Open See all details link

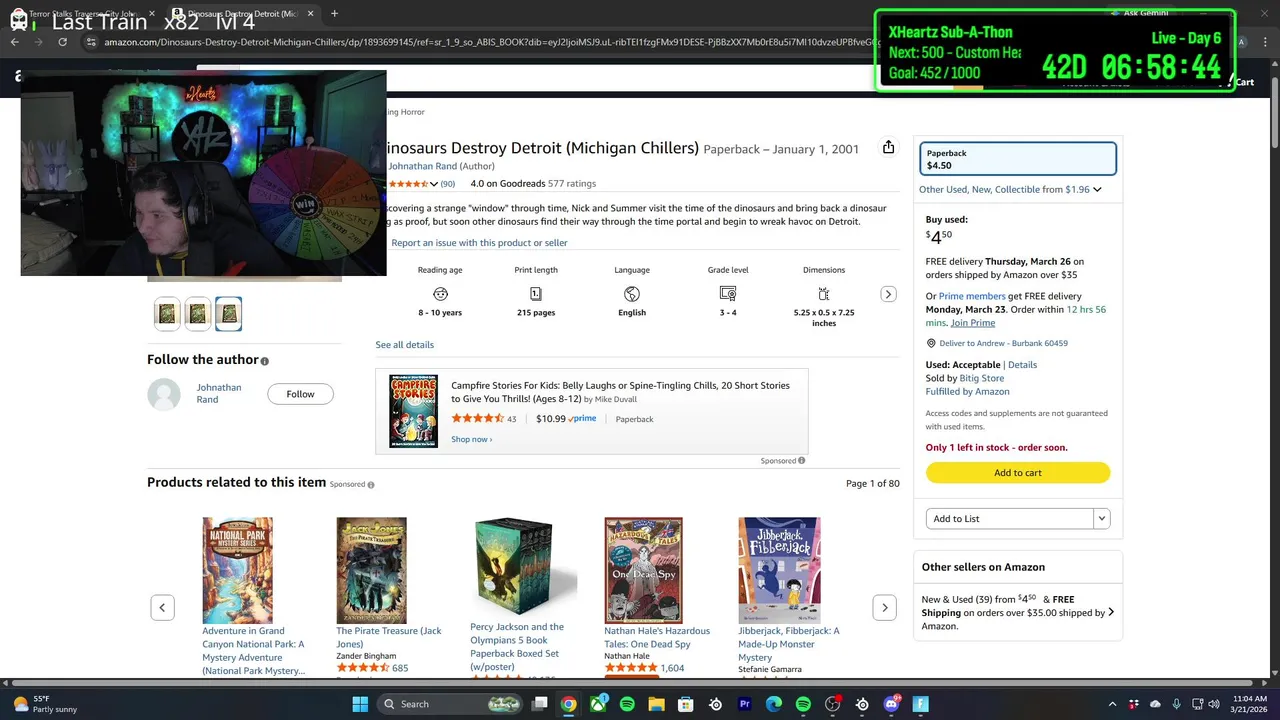click(404, 345)
